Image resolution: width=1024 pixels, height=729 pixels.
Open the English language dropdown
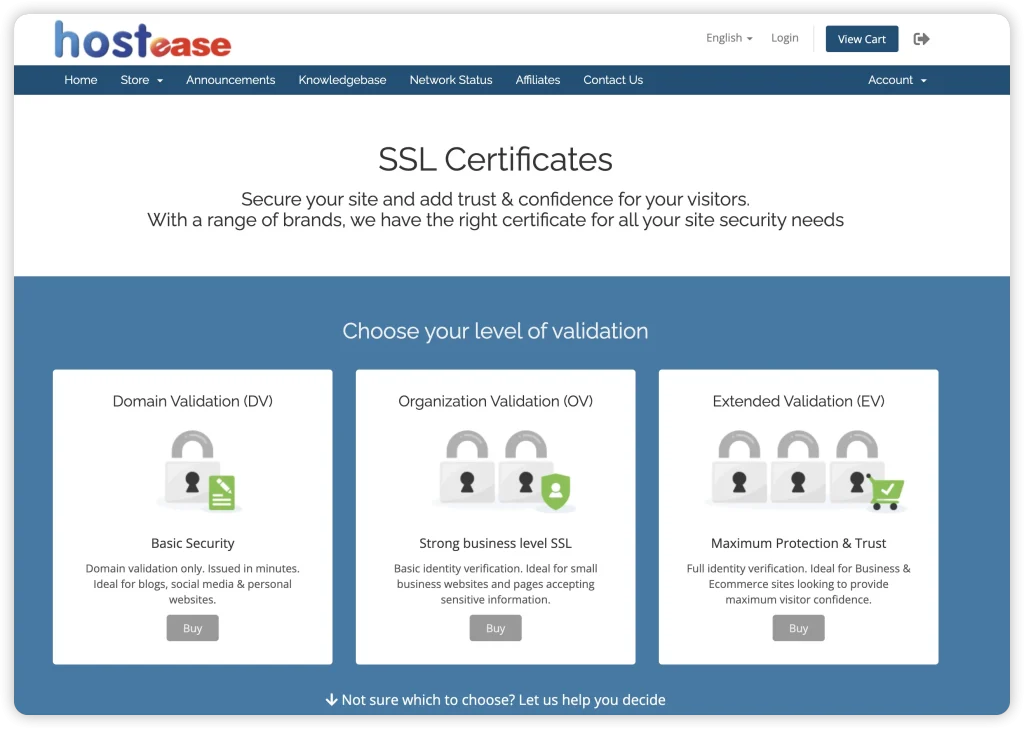pyautogui.click(x=729, y=38)
